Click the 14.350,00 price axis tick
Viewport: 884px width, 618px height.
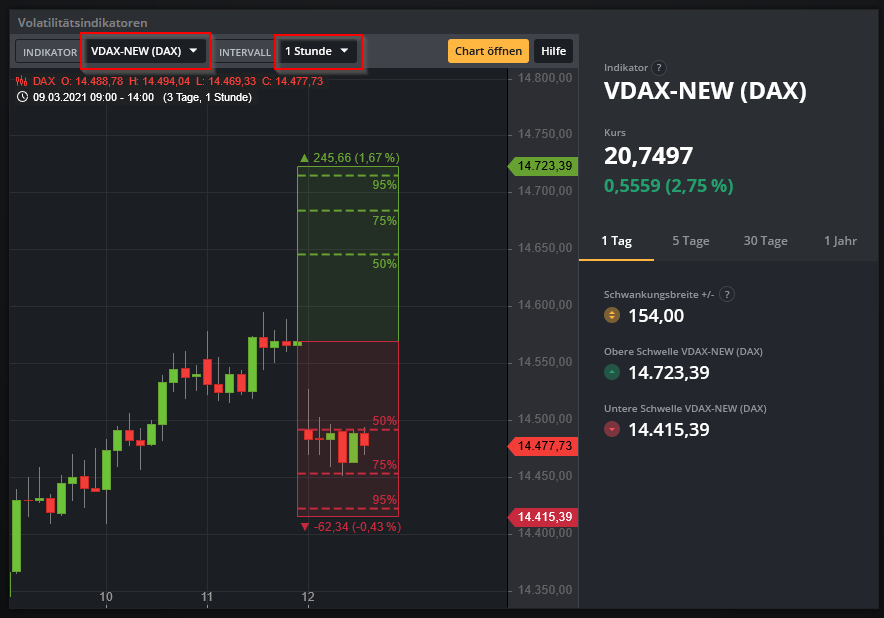[x=545, y=590]
